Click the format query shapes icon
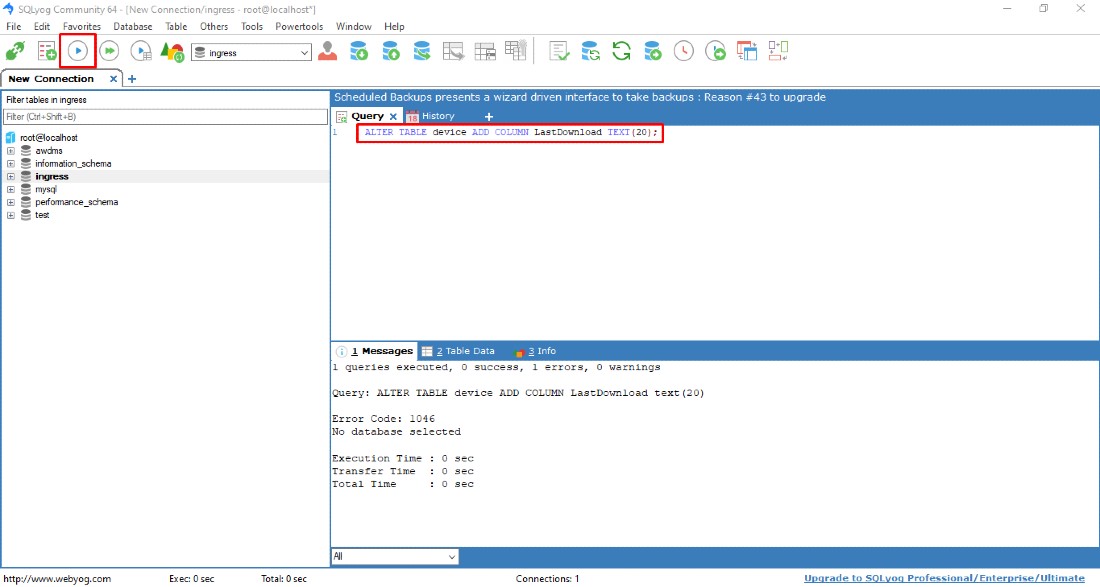Image resolution: width=1100 pixels, height=587 pixels. click(172, 51)
